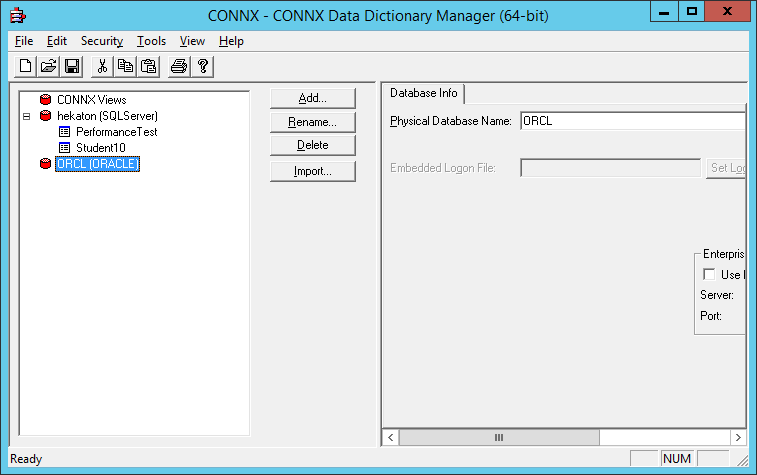757x475 pixels.
Task: Click the PerformanceTest table icon
Action: [64, 131]
